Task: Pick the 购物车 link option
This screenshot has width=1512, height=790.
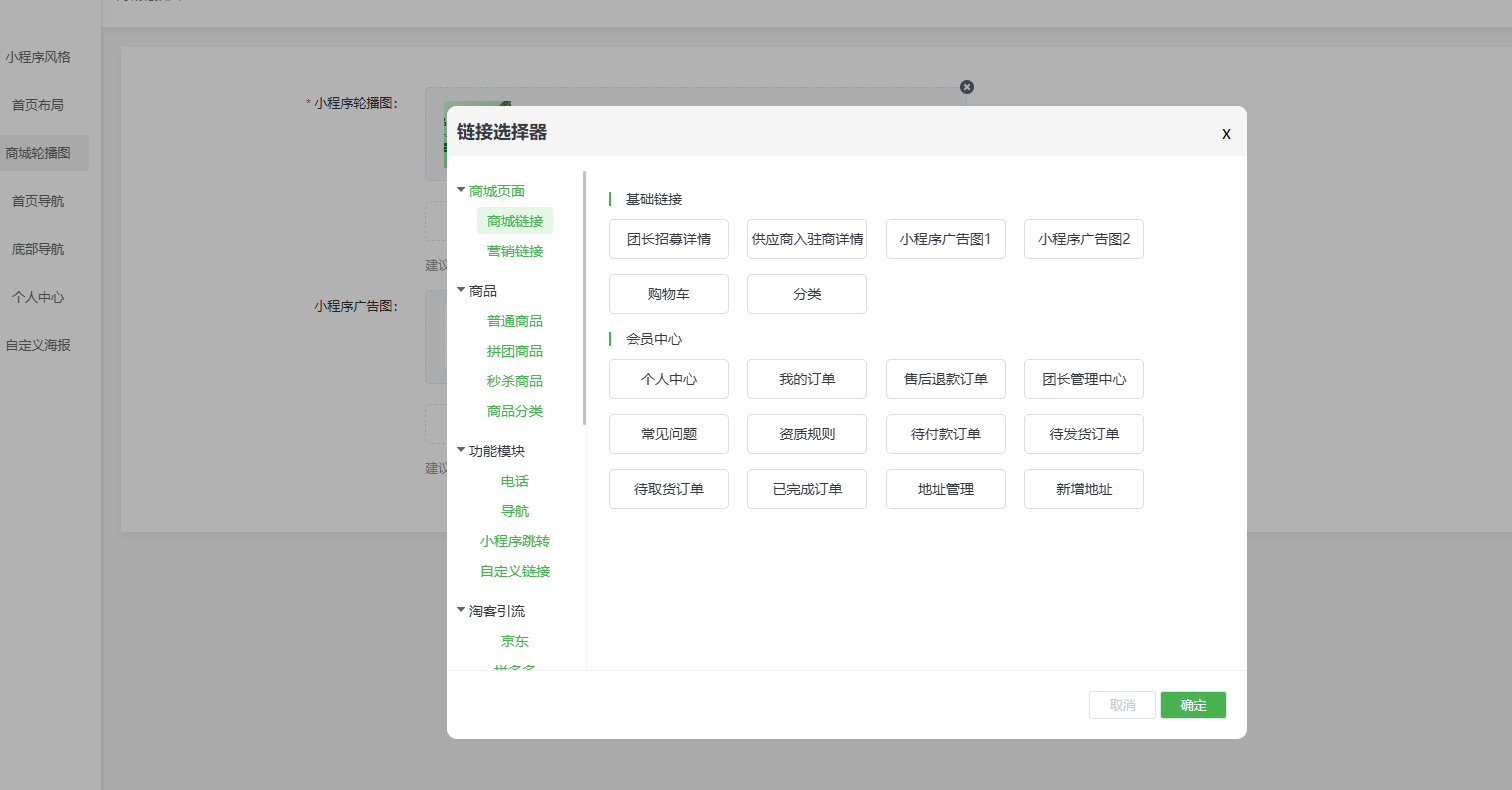Action: tap(669, 294)
